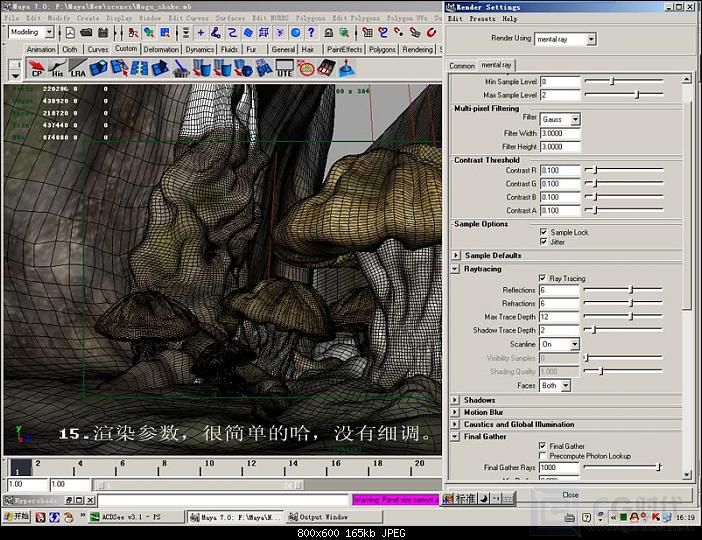702x540 pixels.
Task: Expand the Sample Defaults section
Action: (x=456, y=255)
